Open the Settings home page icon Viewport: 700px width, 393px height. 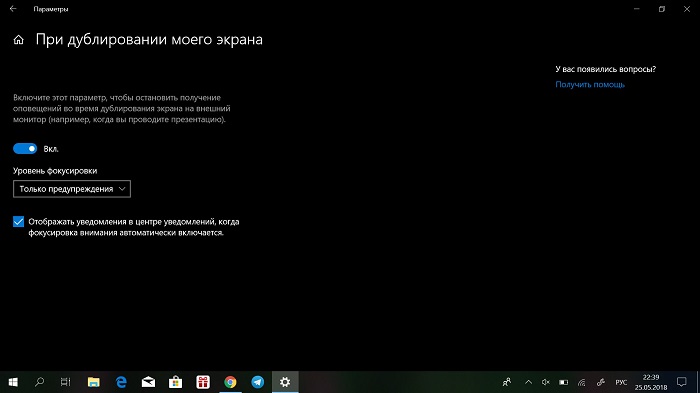click(18, 40)
